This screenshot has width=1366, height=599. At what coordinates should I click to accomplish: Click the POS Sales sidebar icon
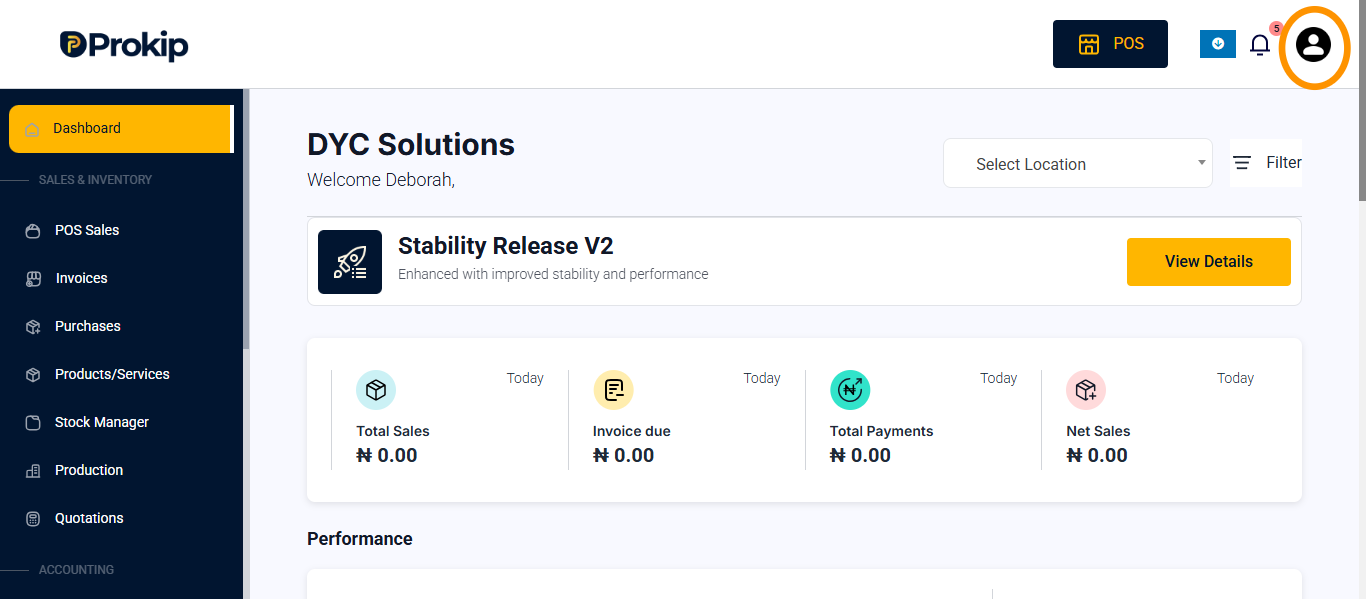33,231
